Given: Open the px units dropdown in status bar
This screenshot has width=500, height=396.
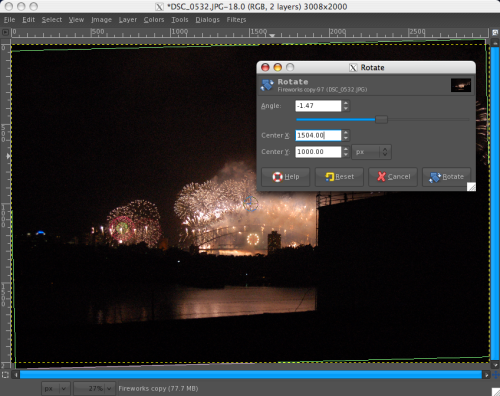Looking at the screenshot, I should (x=56, y=388).
